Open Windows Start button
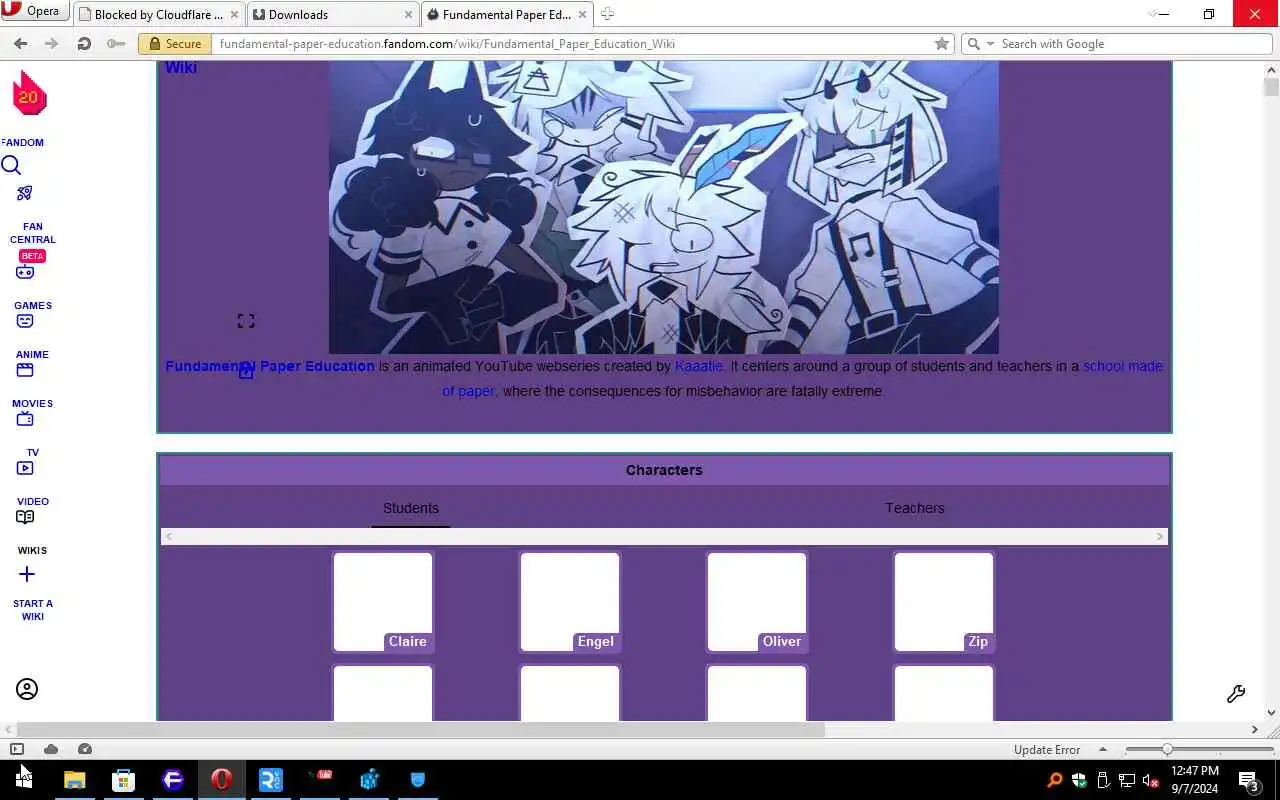The image size is (1280, 800). [x=24, y=779]
